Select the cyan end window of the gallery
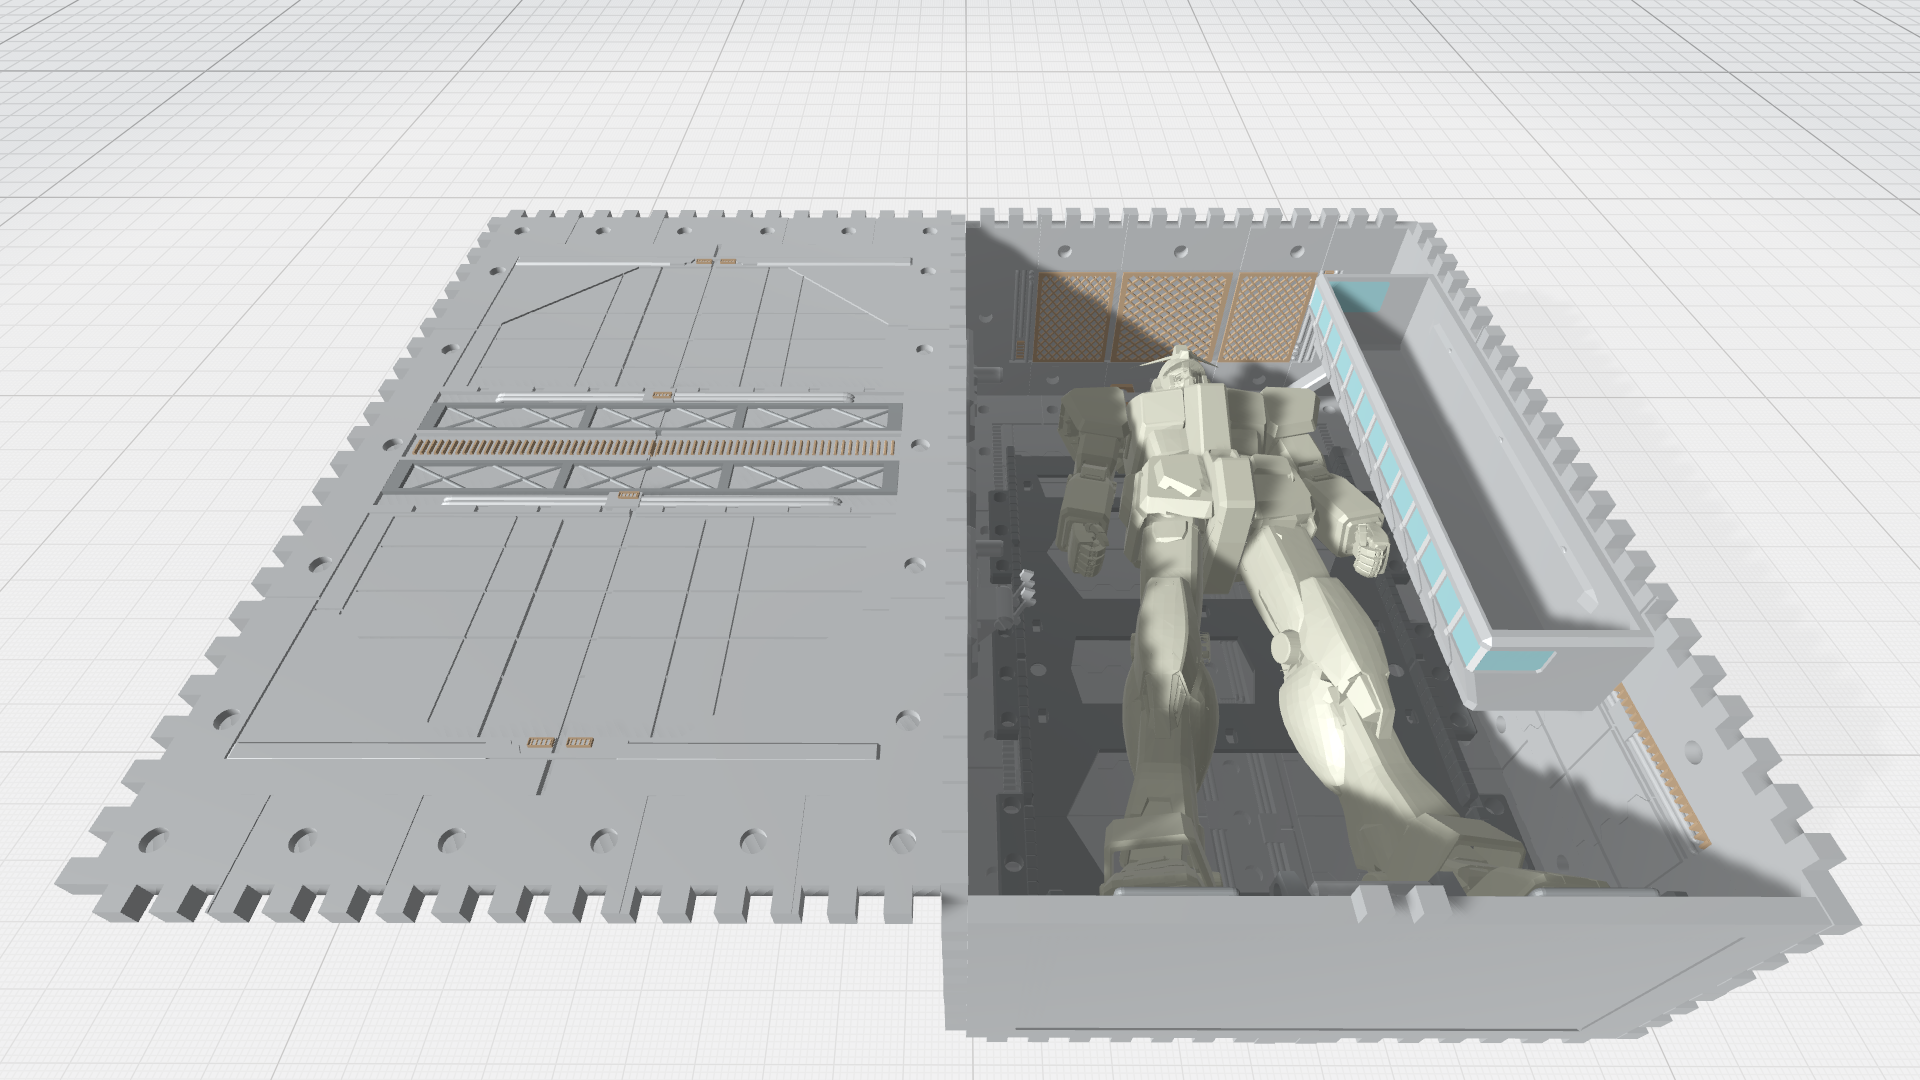Viewport: 1920px width, 1080px height. [1517, 658]
